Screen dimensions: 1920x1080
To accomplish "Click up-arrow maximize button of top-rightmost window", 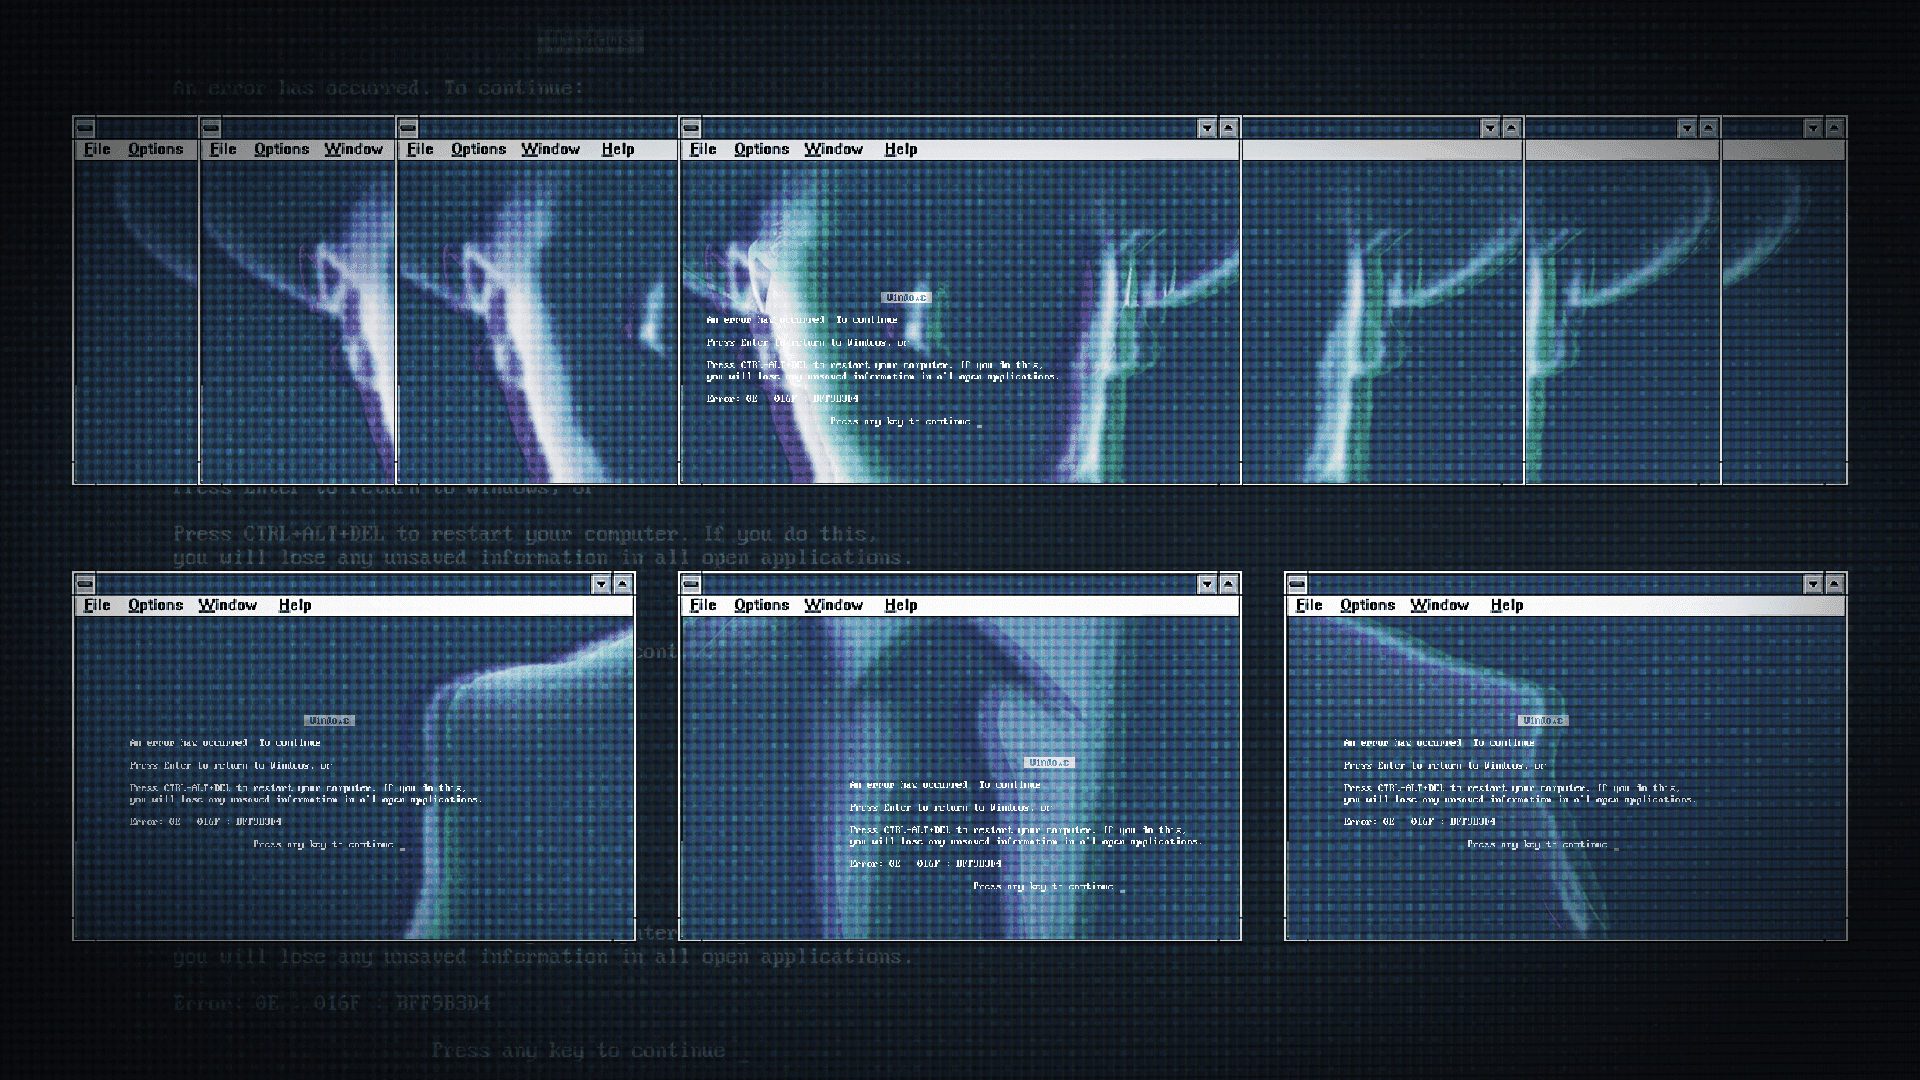I will click(x=1833, y=128).
